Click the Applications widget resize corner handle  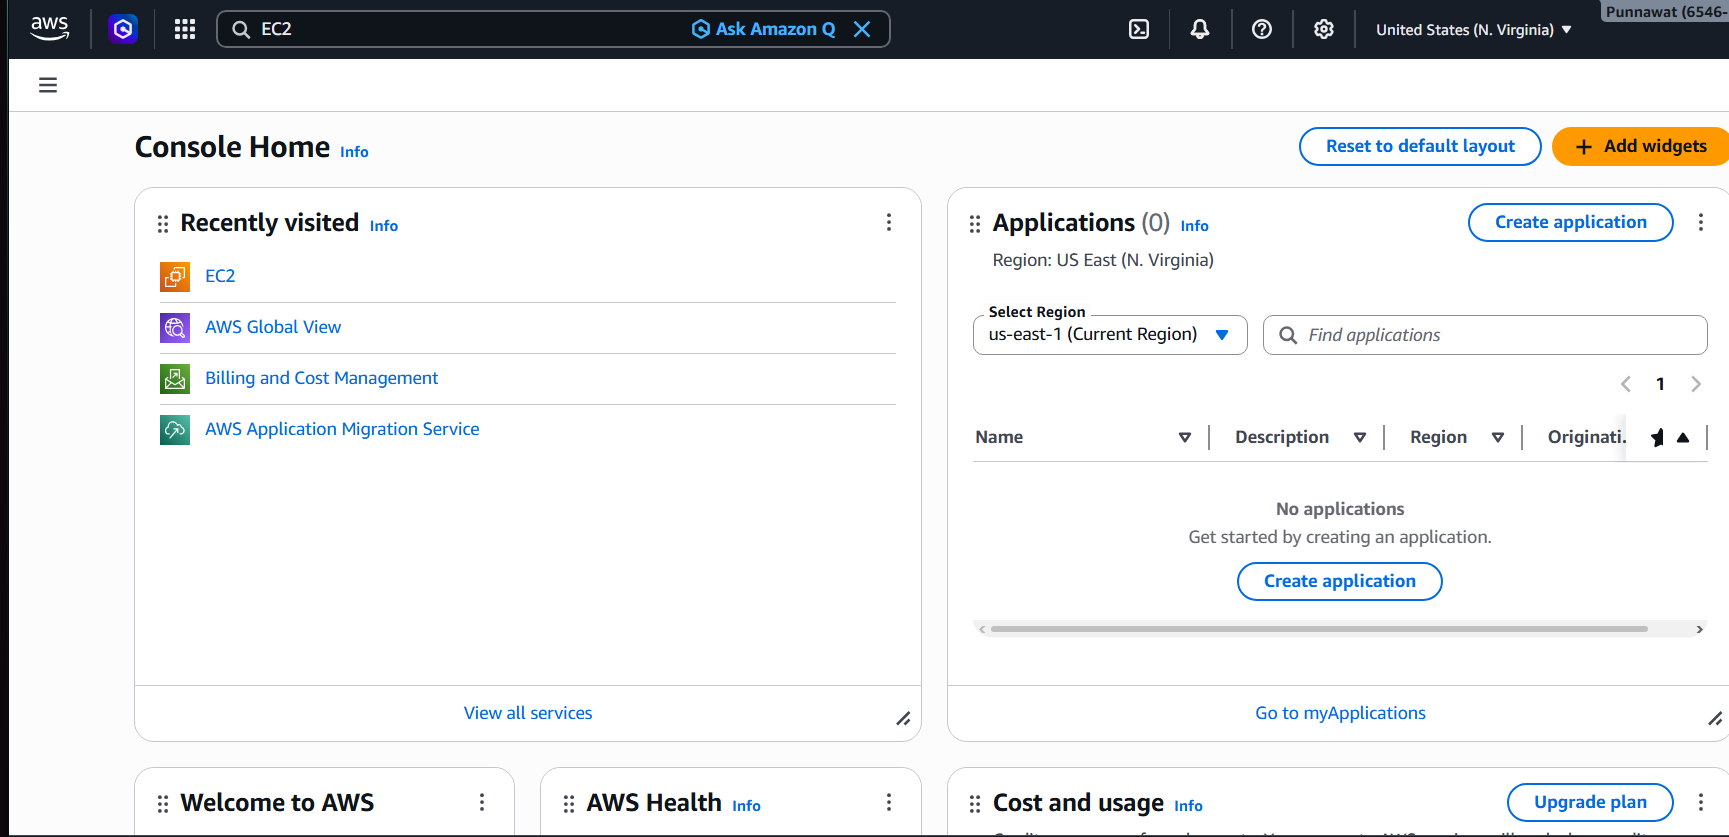[x=1715, y=718]
